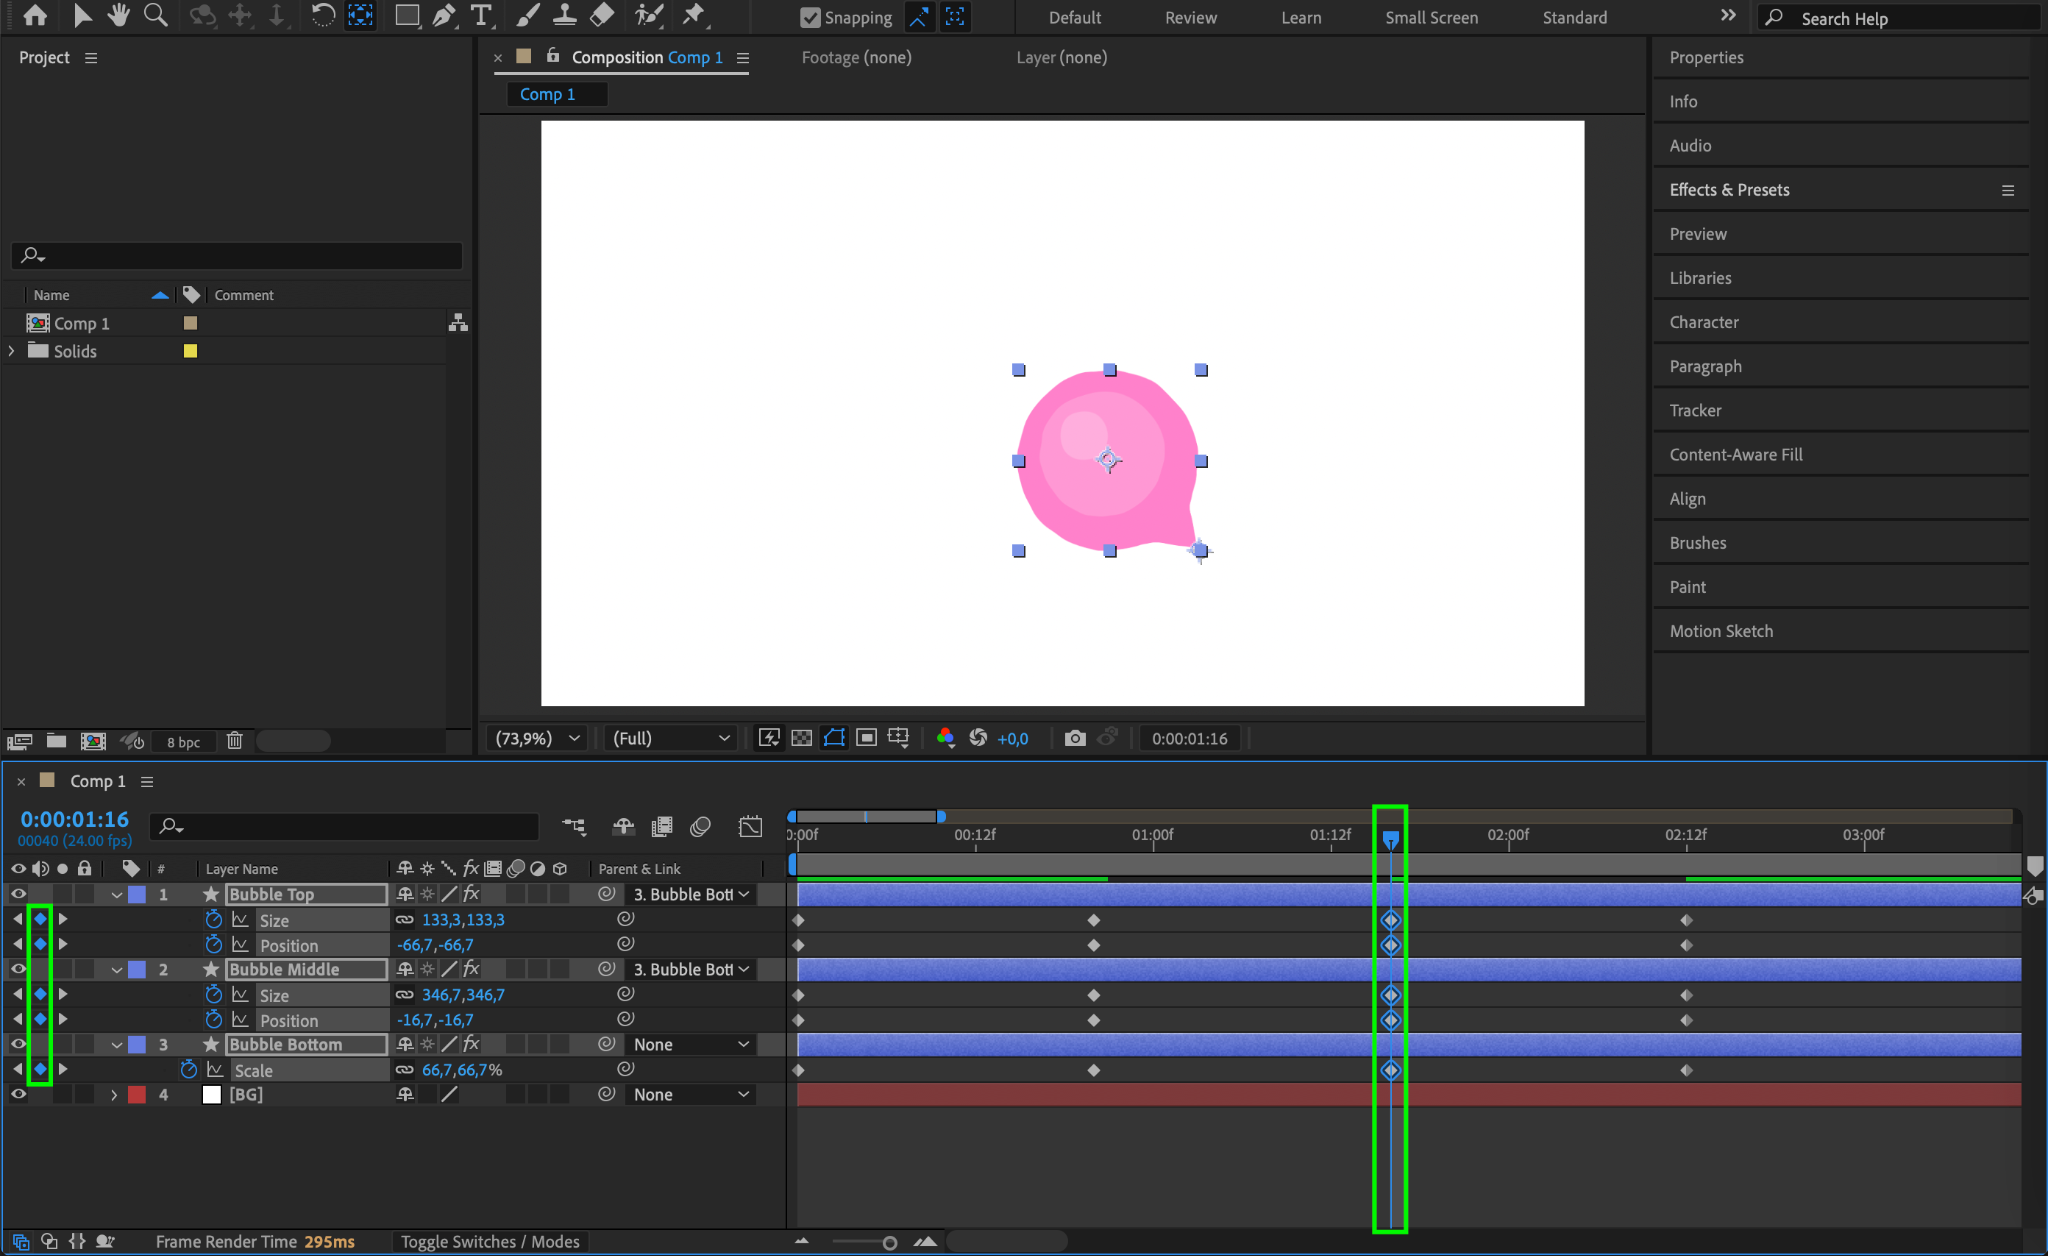Toggle the transparency grid icon
2048x1256 pixels.
pyautogui.click(x=801, y=738)
